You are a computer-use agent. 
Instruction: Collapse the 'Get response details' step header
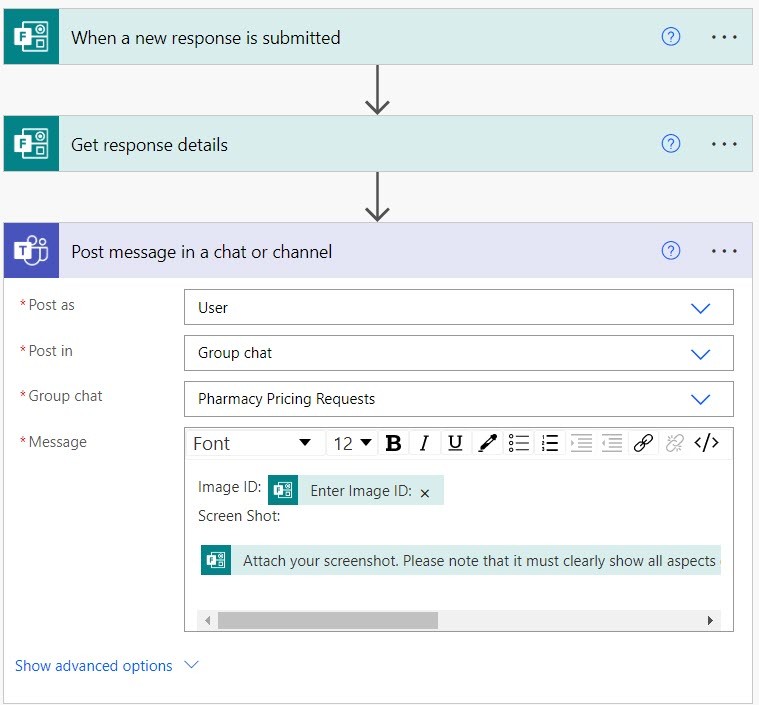pyautogui.click(x=378, y=144)
